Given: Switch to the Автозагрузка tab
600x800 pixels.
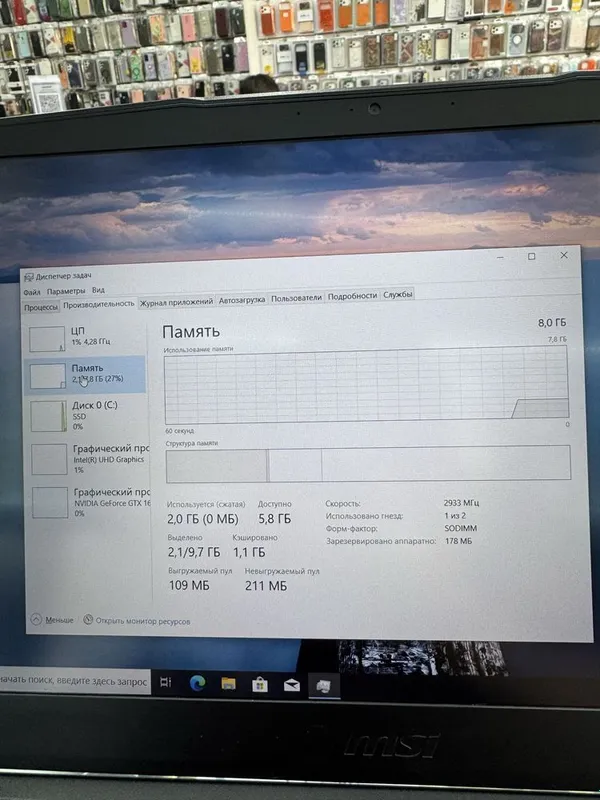Looking at the screenshot, I should 242,300.
